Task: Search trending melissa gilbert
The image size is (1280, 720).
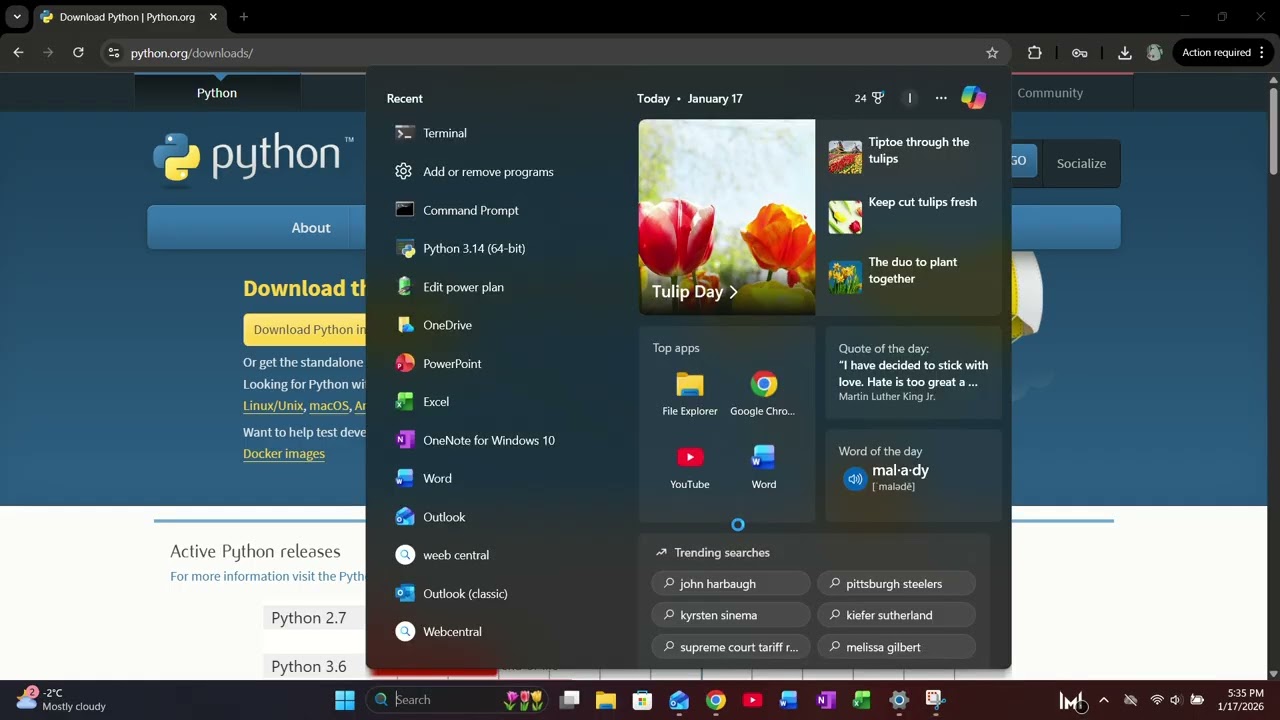Action: click(x=896, y=647)
